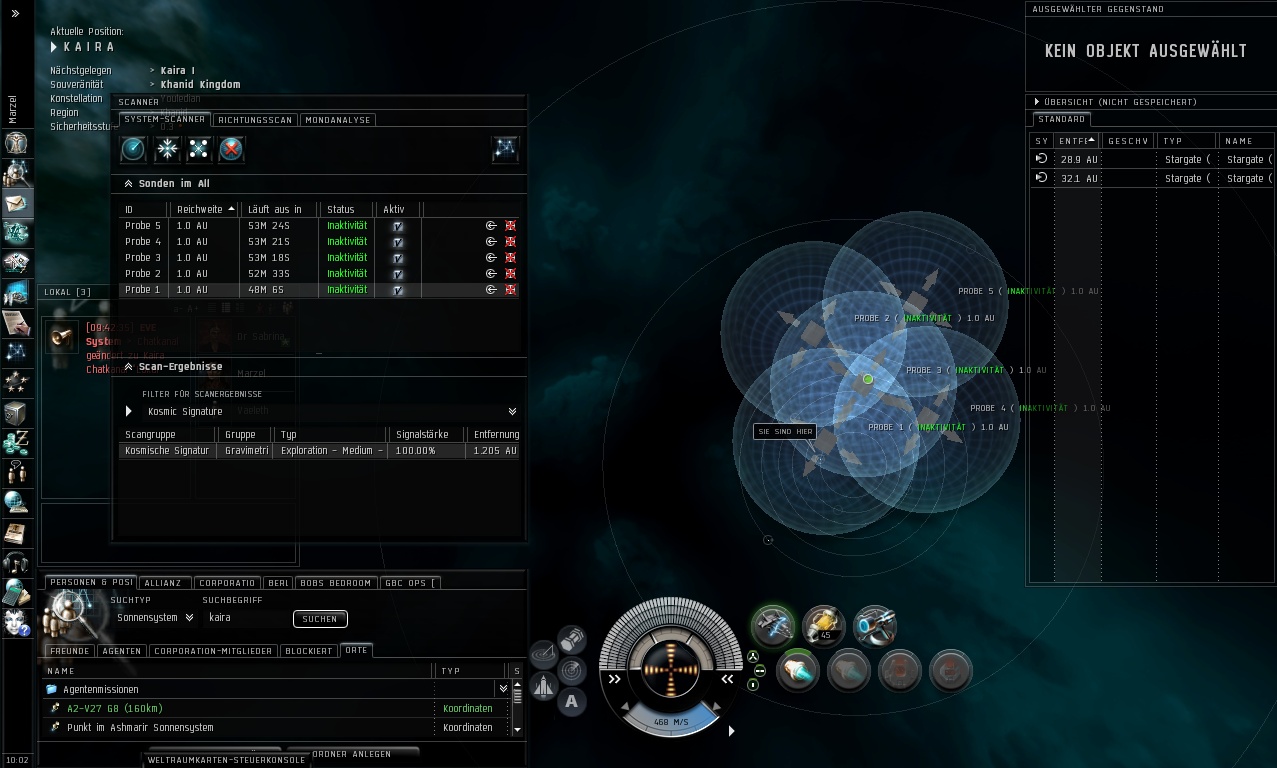Screen dimensions: 1277x768
Task: Open the jukebox headphones icon in sidebar
Action: [x=16, y=562]
